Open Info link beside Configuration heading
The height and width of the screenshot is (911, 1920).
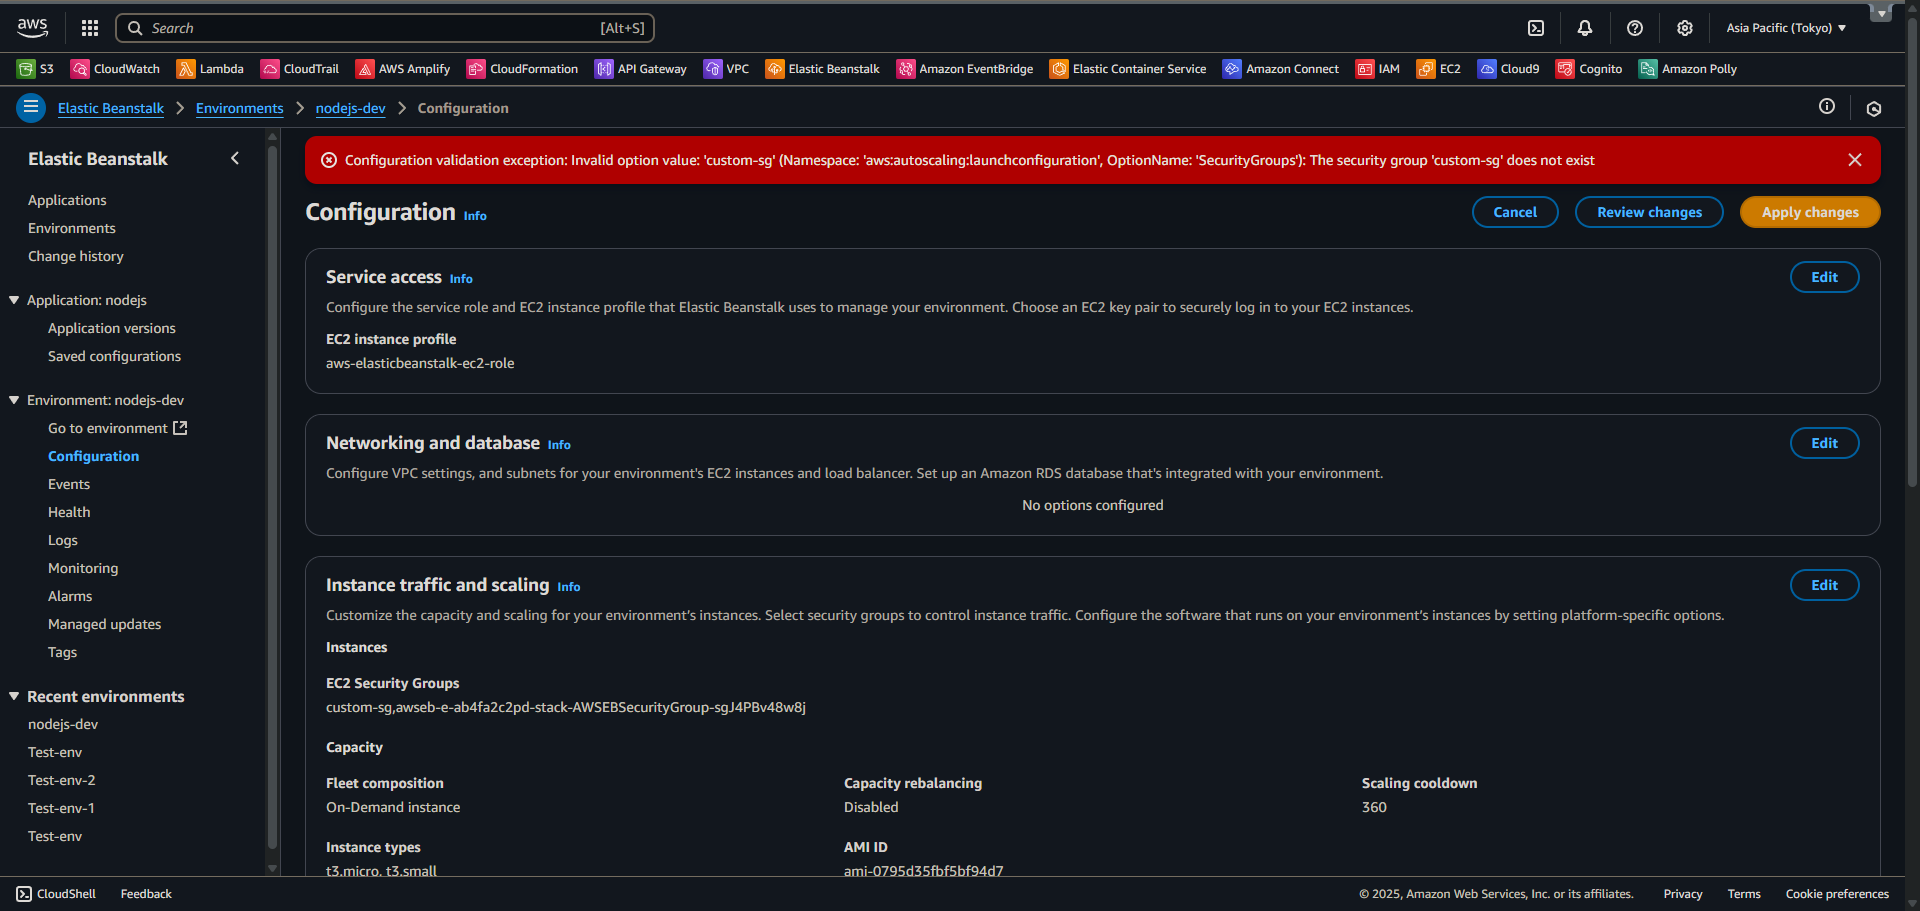(475, 216)
